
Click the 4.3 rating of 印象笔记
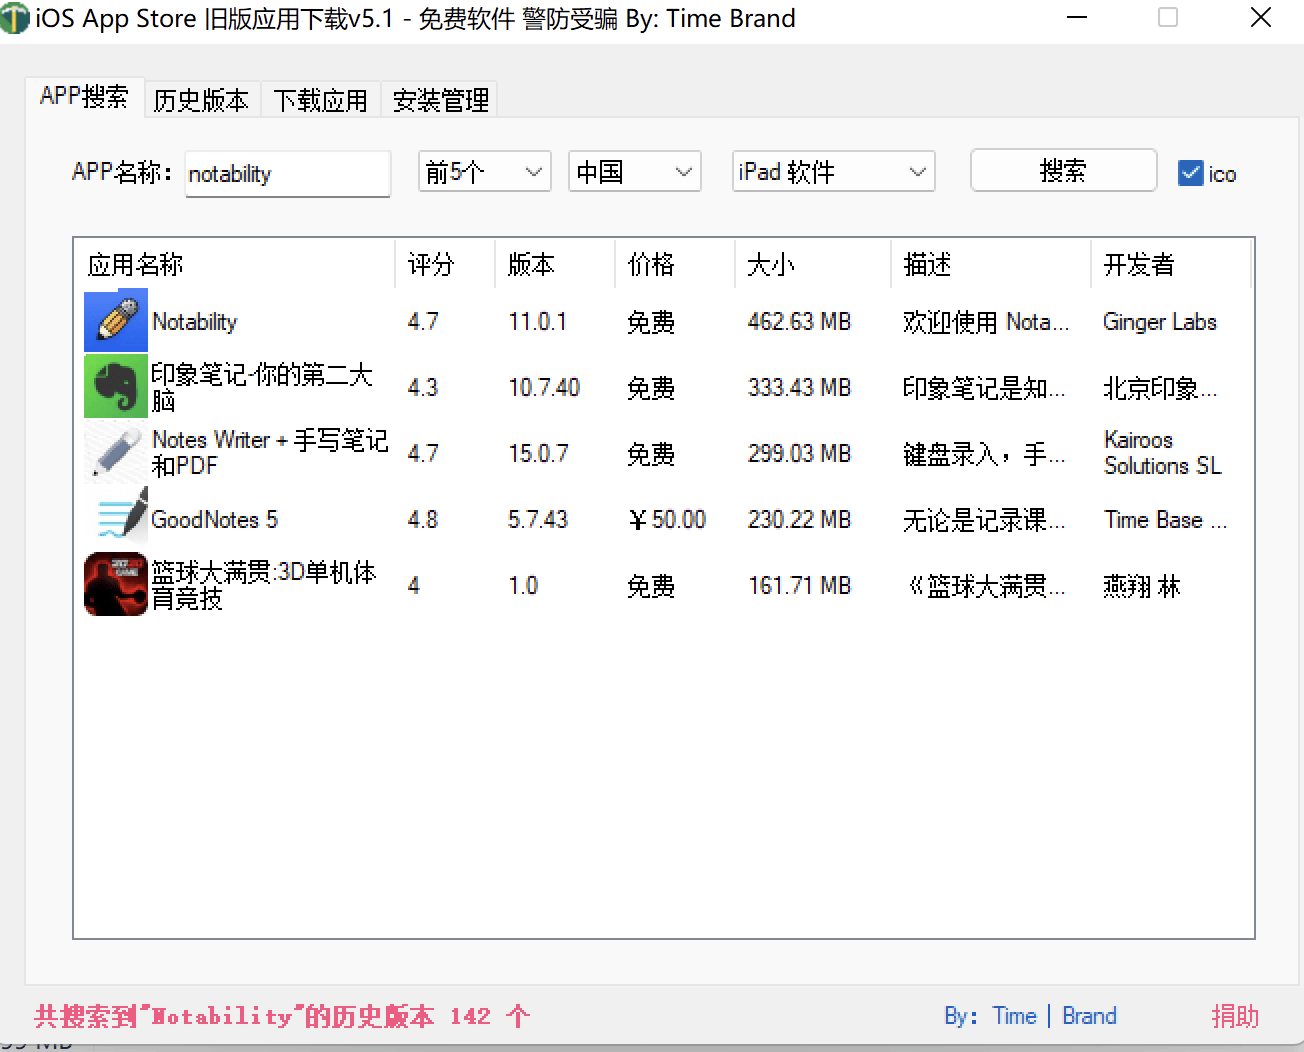(x=423, y=388)
